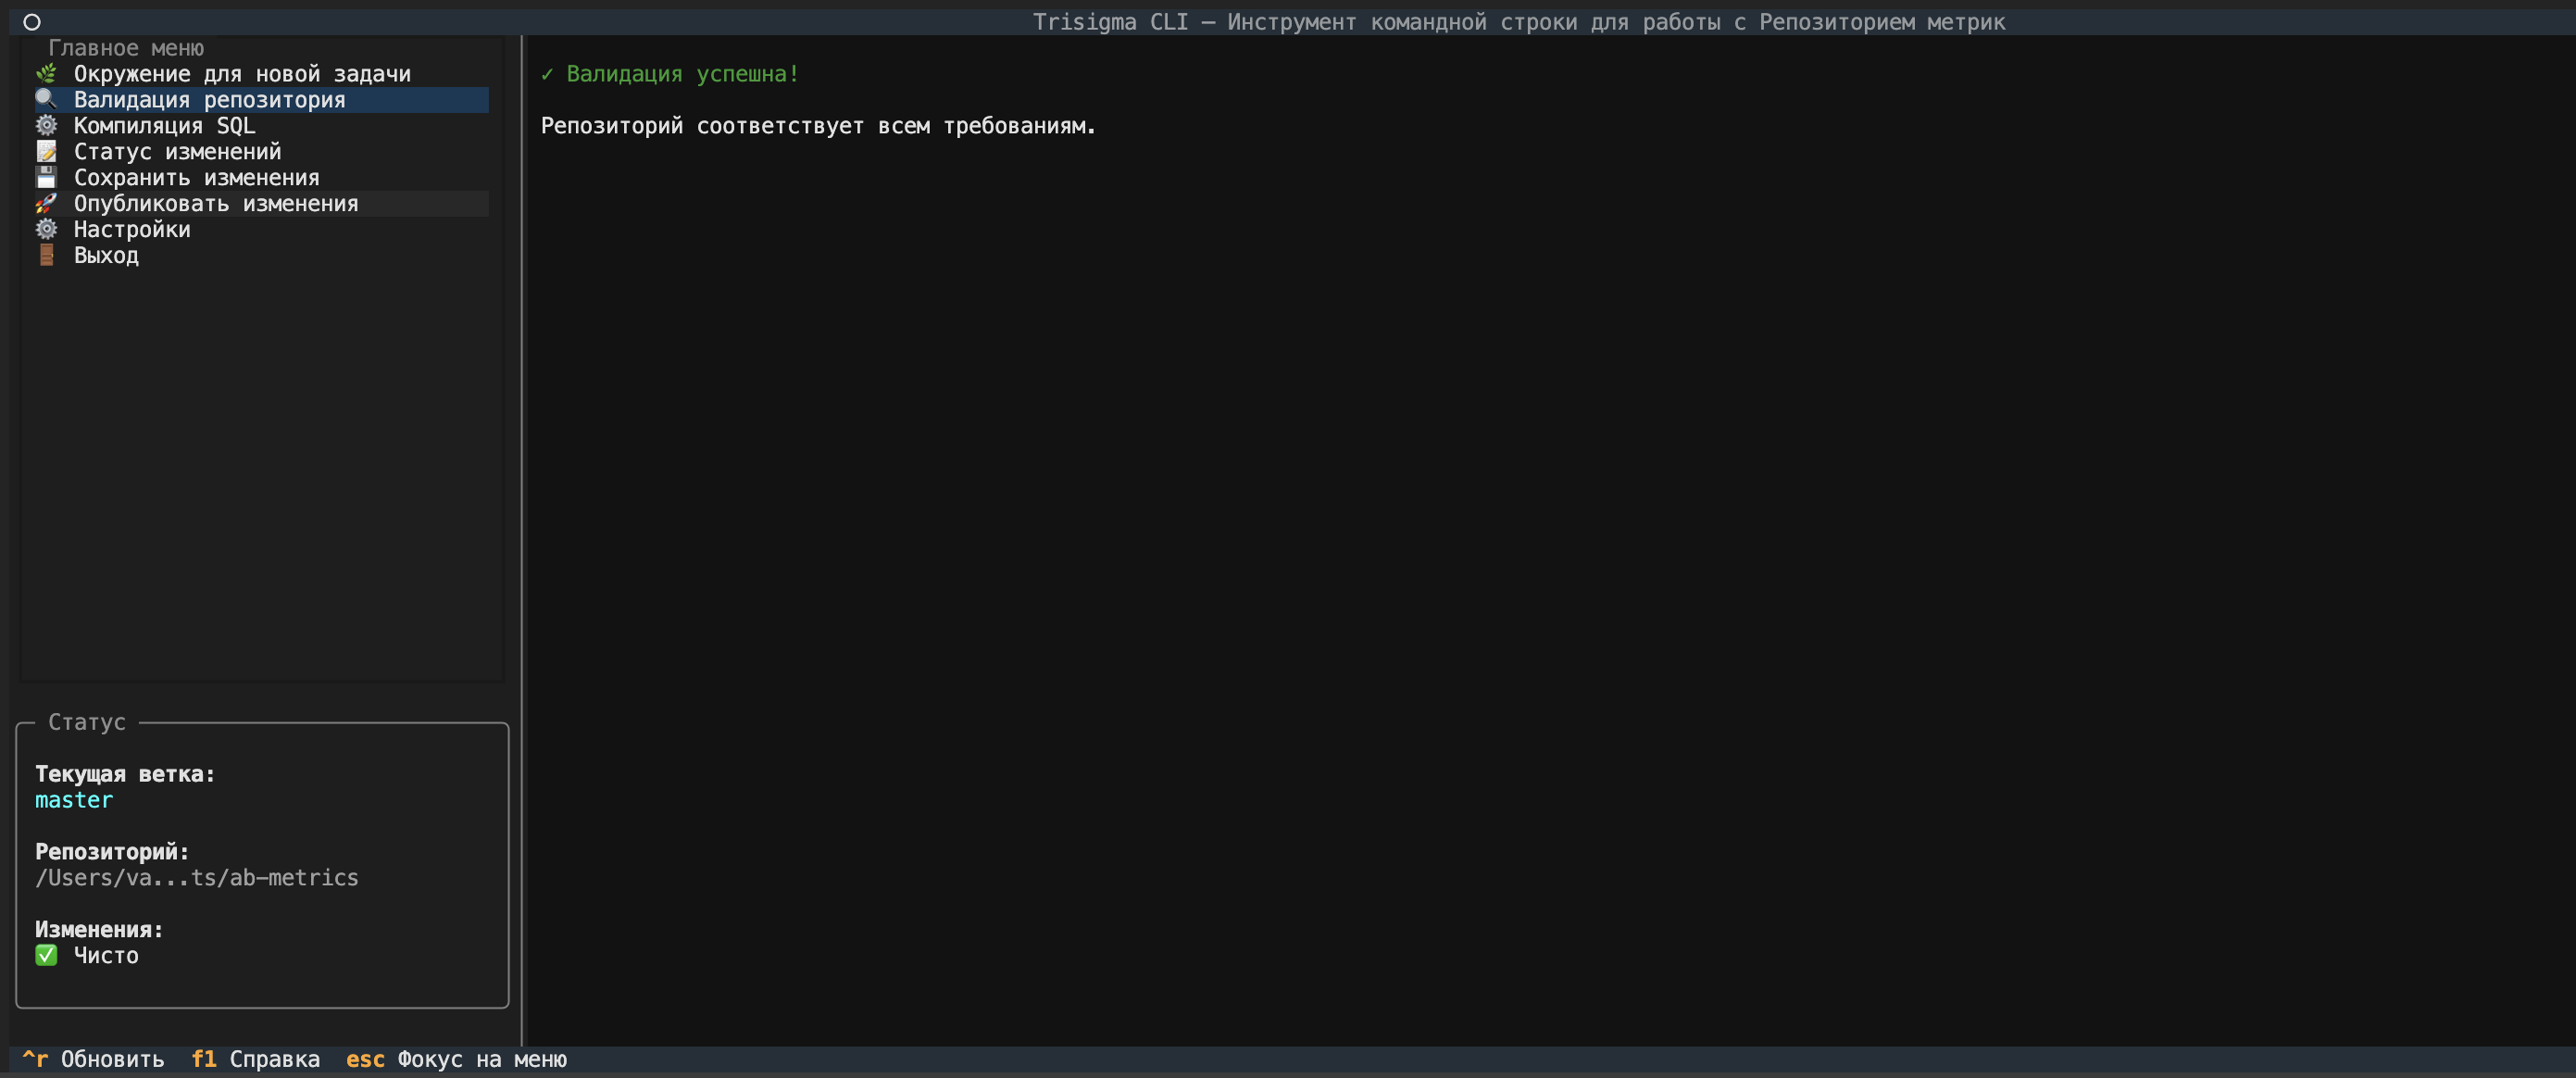Click the floppy disk icon for Сохранить изменения

pyautogui.click(x=46, y=178)
